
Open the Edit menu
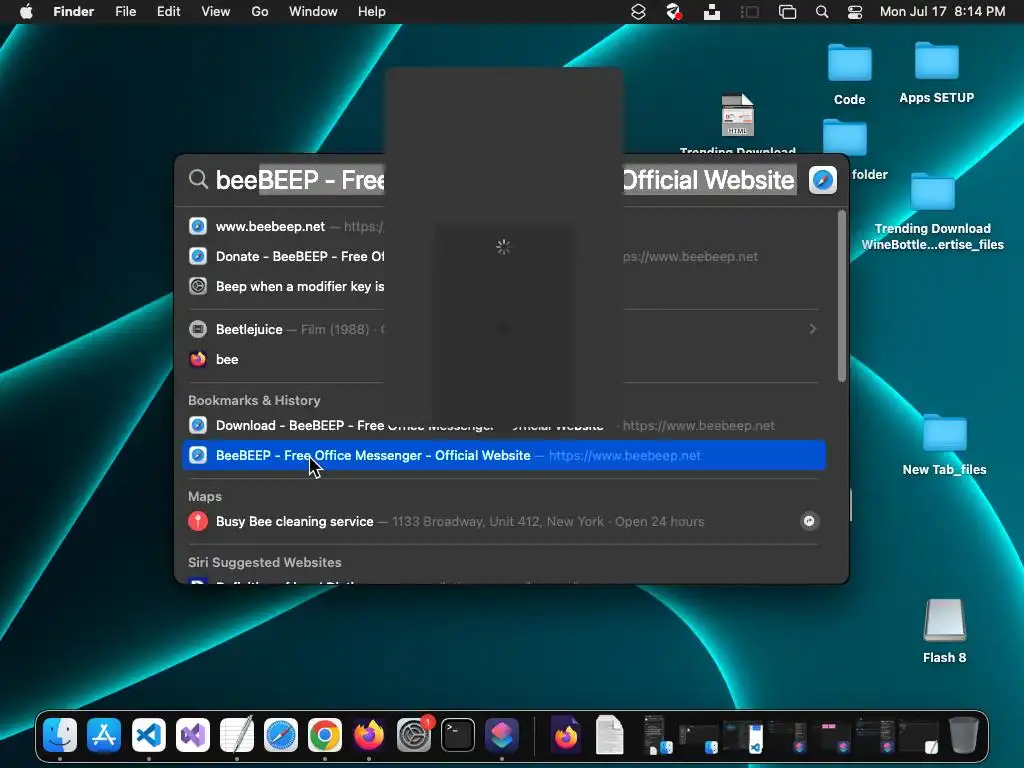click(x=168, y=12)
